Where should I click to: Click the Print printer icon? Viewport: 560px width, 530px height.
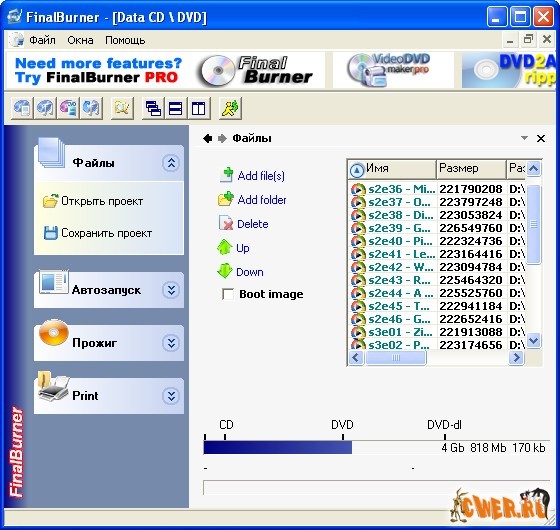pyautogui.click(x=54, y=386)
